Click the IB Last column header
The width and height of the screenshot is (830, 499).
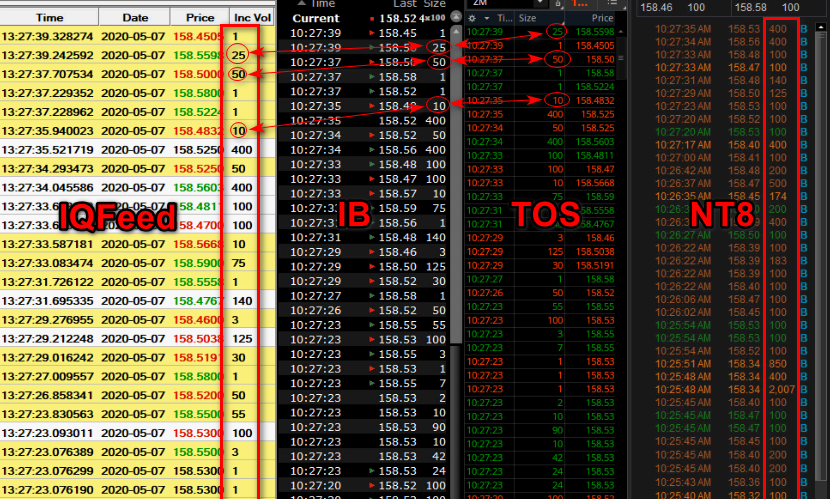coord(405,4)
